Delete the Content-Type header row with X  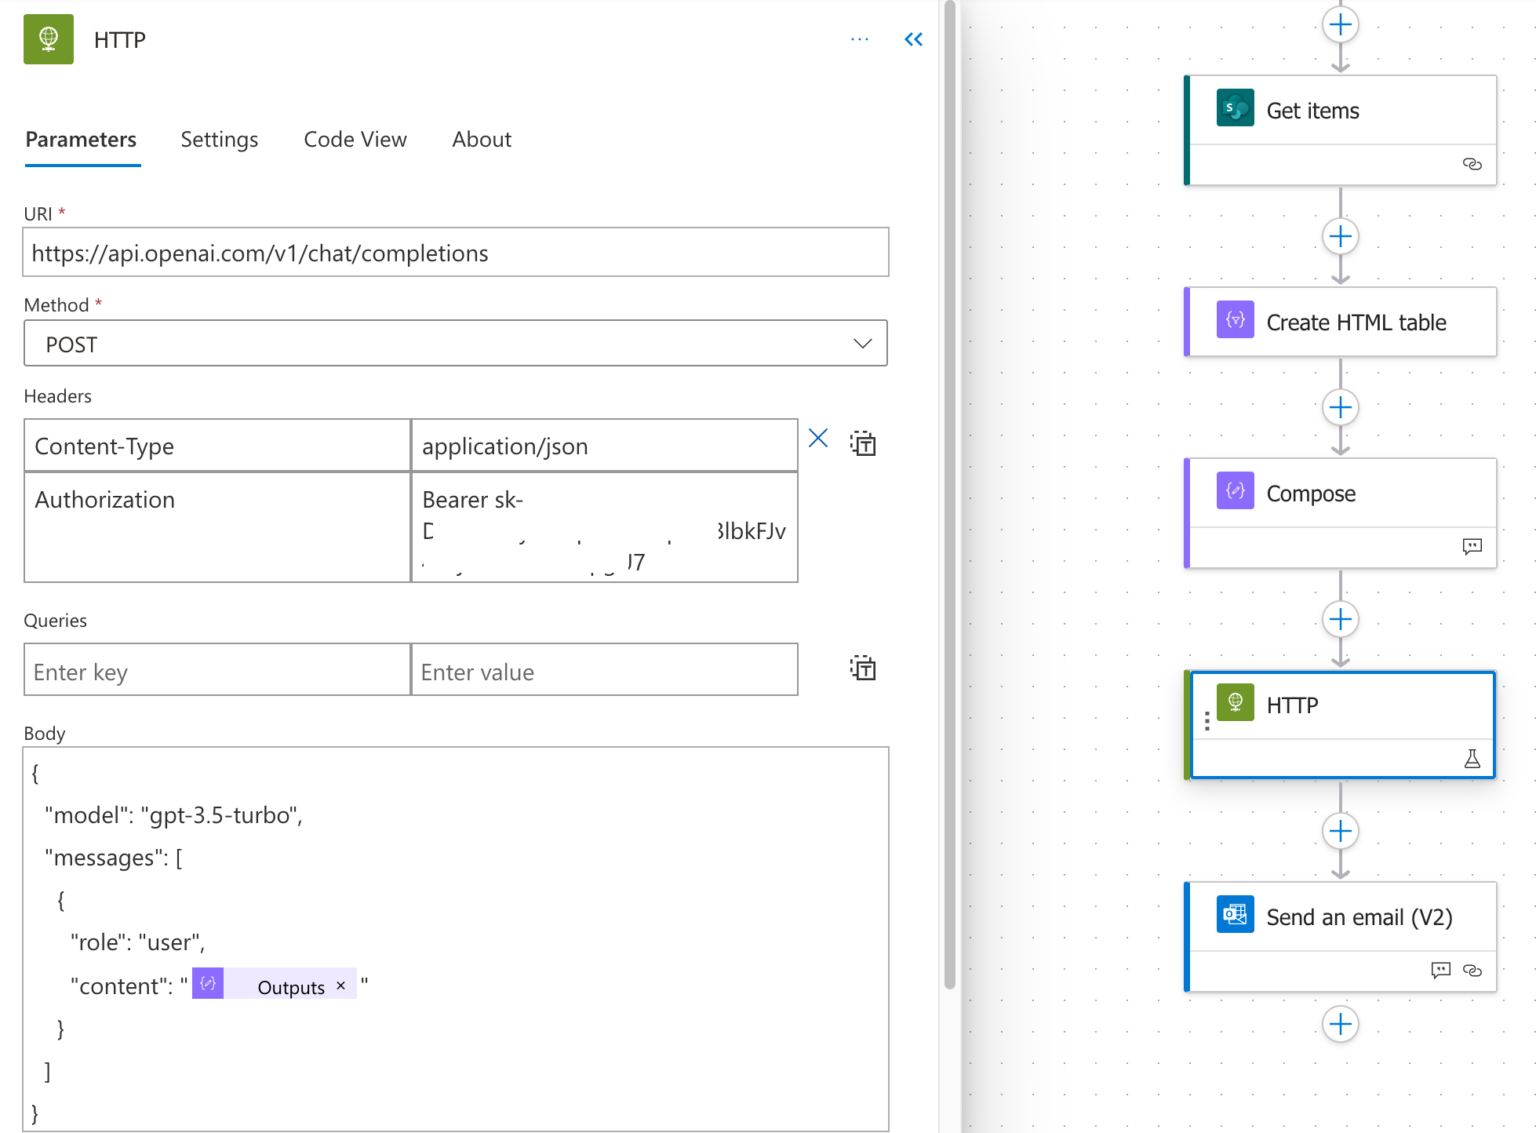click(818, 438)
